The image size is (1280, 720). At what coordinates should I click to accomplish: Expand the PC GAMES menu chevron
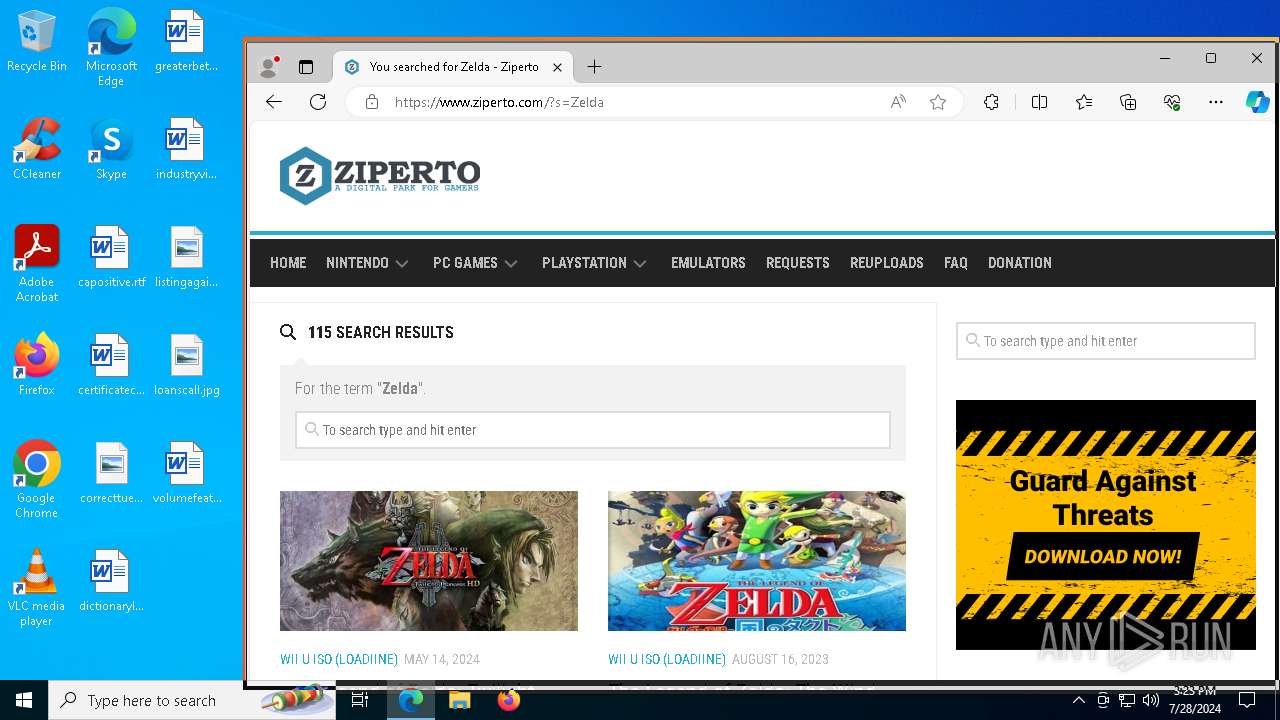pyautogui.click(x=511, y=264)
